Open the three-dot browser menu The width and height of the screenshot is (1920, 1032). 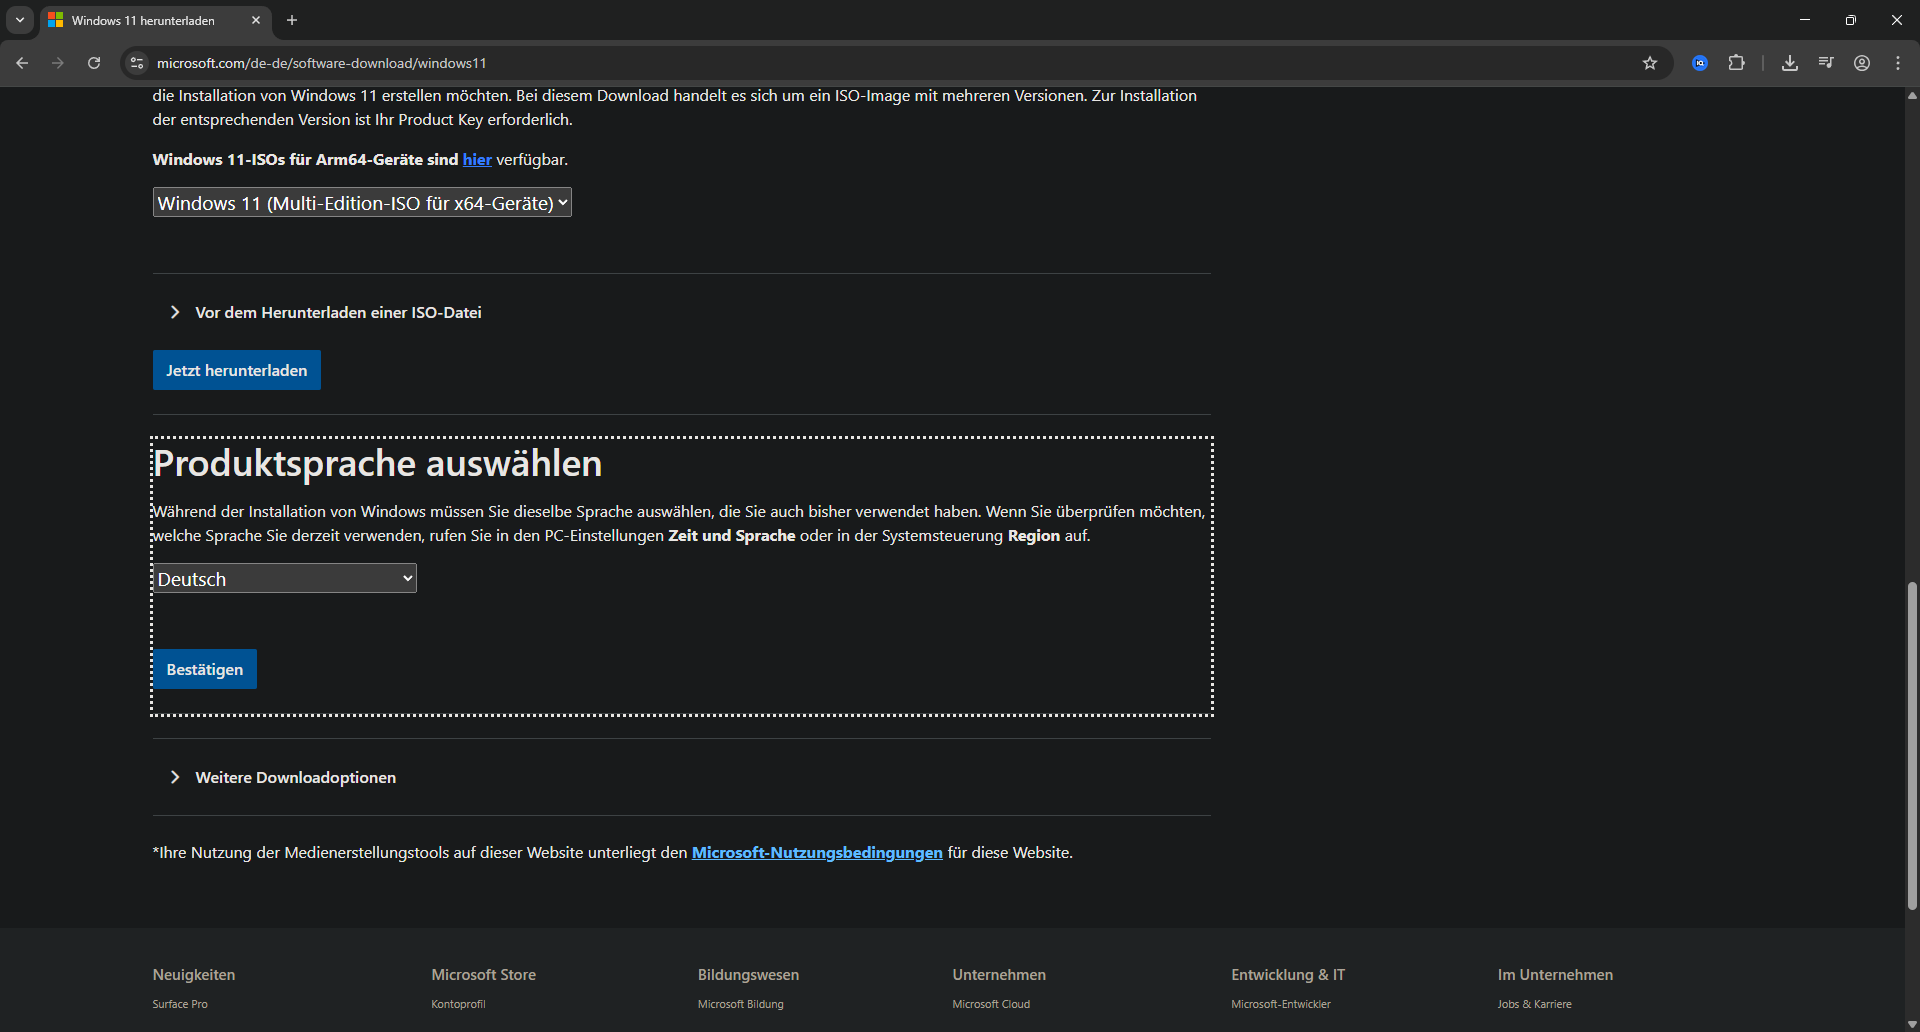coord(1898,62)
